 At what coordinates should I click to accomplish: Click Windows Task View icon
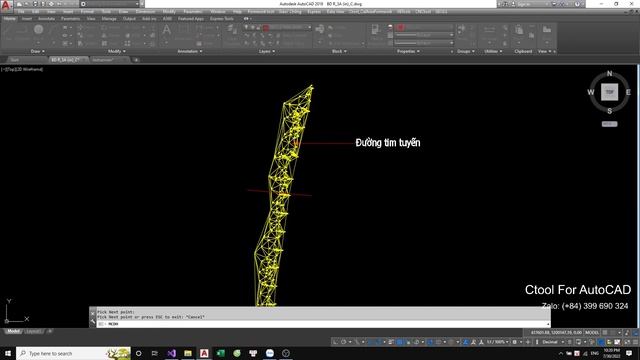155,353
